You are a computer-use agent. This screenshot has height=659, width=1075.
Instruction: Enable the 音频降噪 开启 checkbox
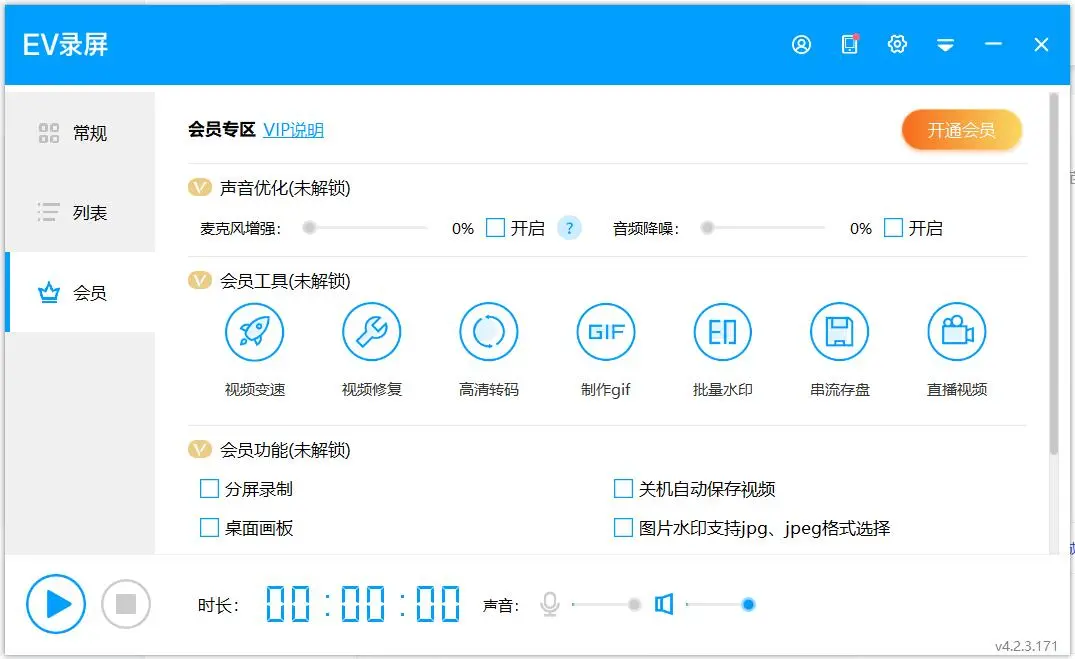(893, 228)
